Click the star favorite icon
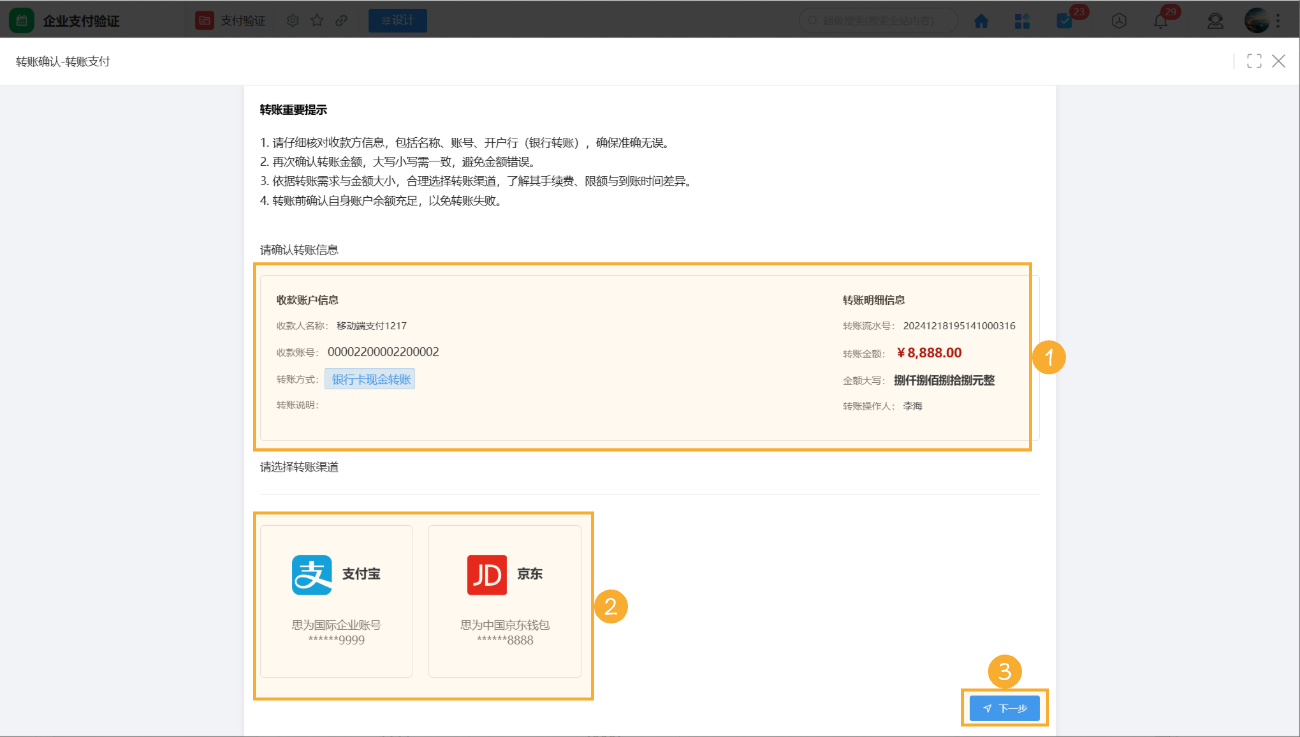The image size is (1300, 737). 315,20
